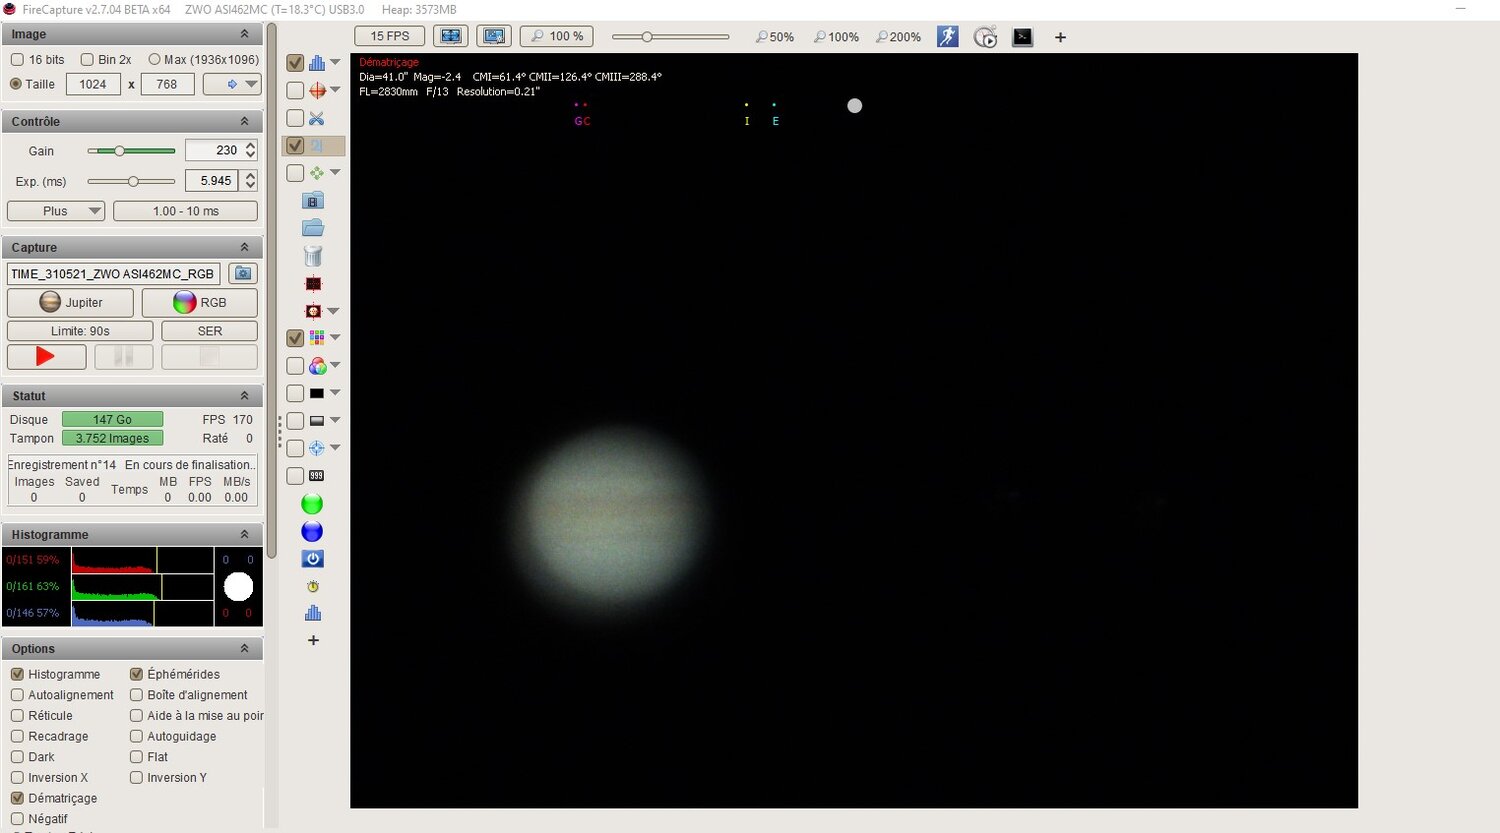Adjust the zoom slider in top toolbar
Image resolution: width=1500 pixels, height=833 pixels.
(670, 37)
